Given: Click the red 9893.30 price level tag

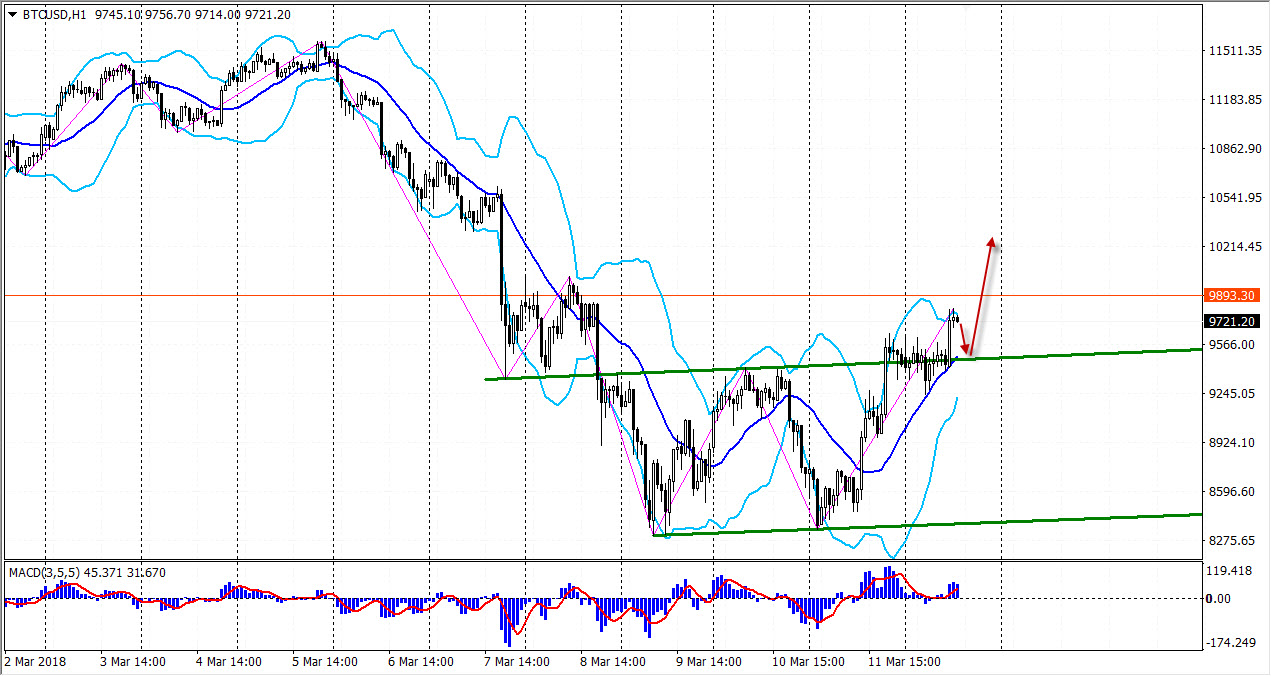Looking at the screenshot, I should (1232, 296).
